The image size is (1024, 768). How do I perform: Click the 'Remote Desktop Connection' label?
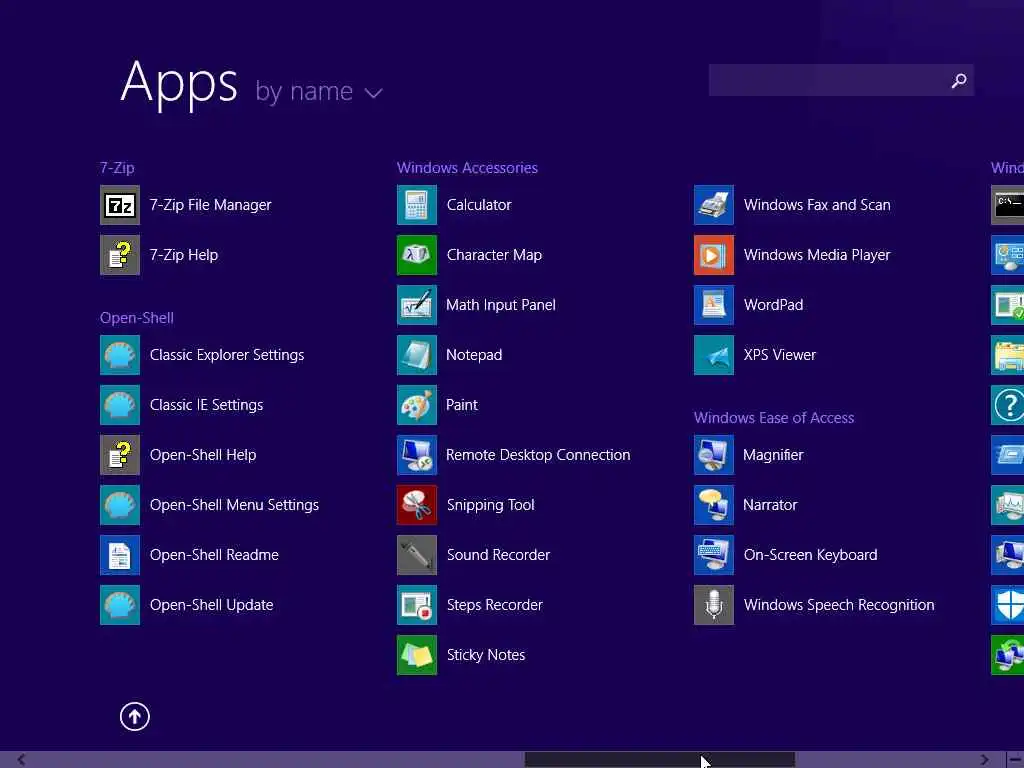[538, 455]
